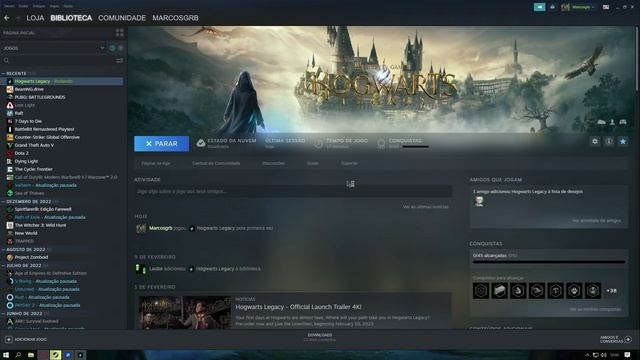Open Windows taskbar search
This screenshot has width=640, height=360.
[x=18, y=355]
